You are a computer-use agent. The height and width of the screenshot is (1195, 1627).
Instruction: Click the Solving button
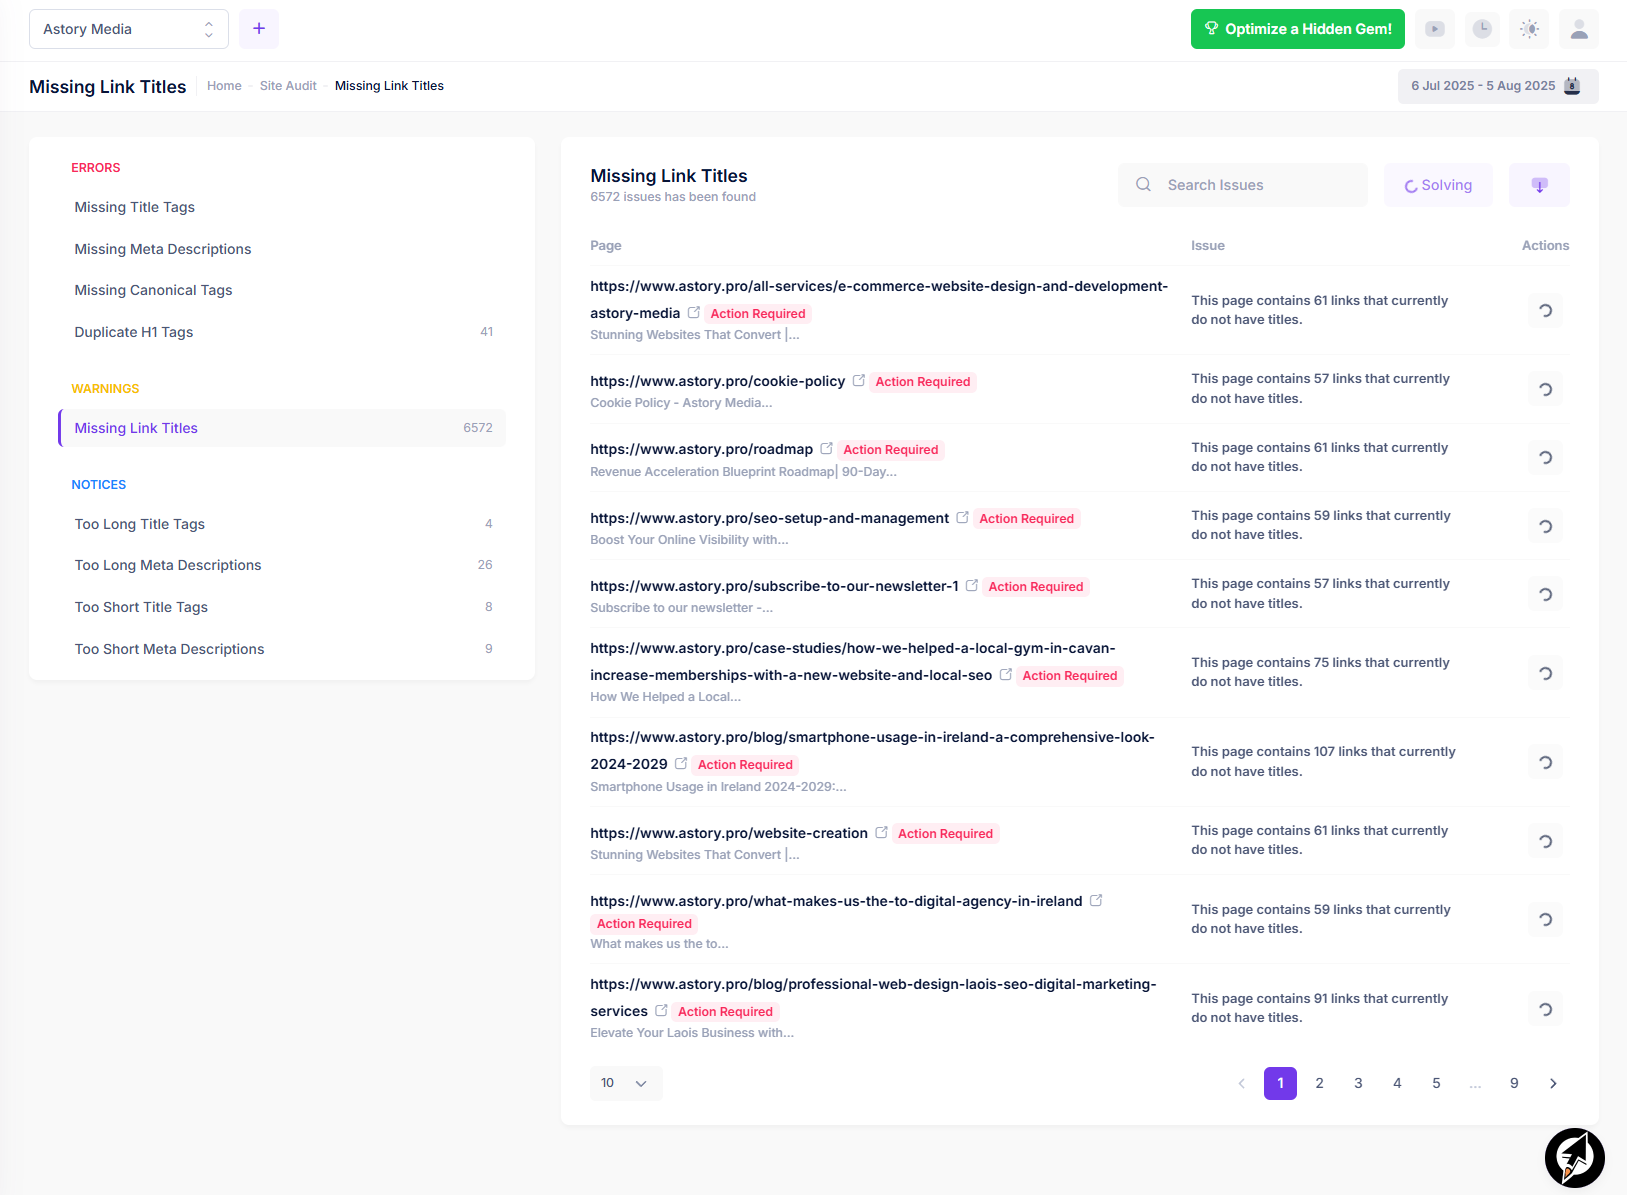coord(1438,185)
